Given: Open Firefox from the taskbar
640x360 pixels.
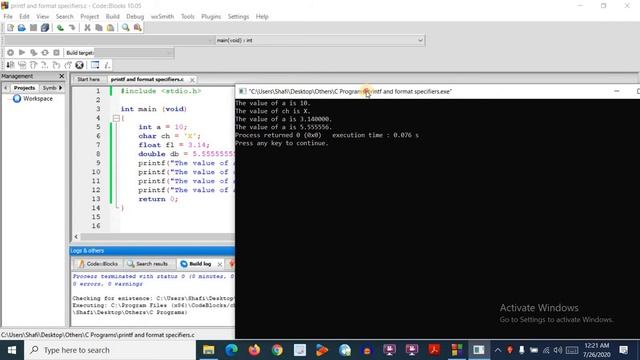Looking at the screenshot, I should [x=254, y=350].
